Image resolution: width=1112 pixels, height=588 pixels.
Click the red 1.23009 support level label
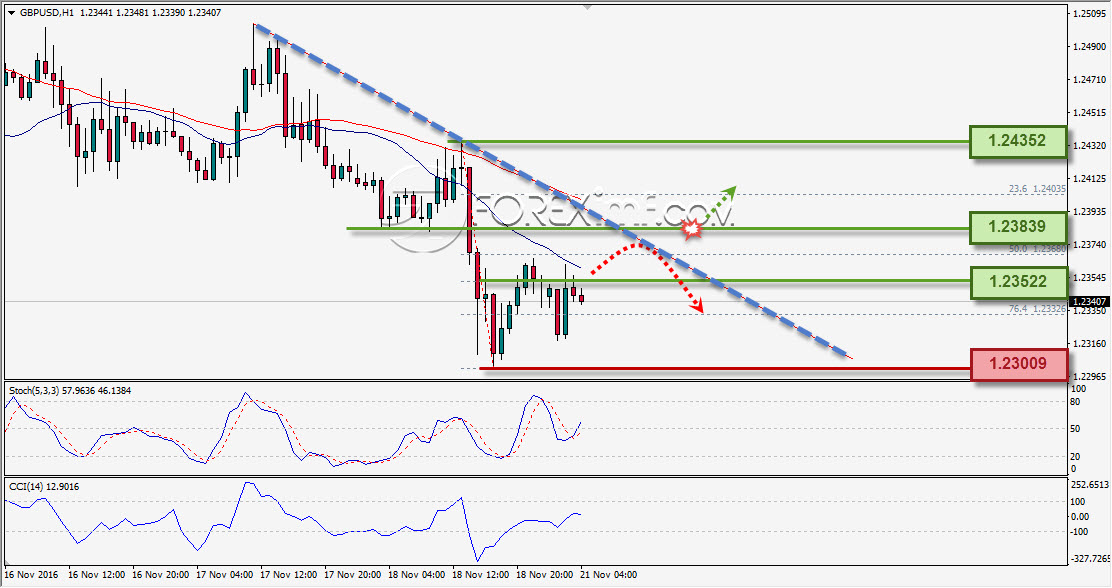[x=1018, y=364]
